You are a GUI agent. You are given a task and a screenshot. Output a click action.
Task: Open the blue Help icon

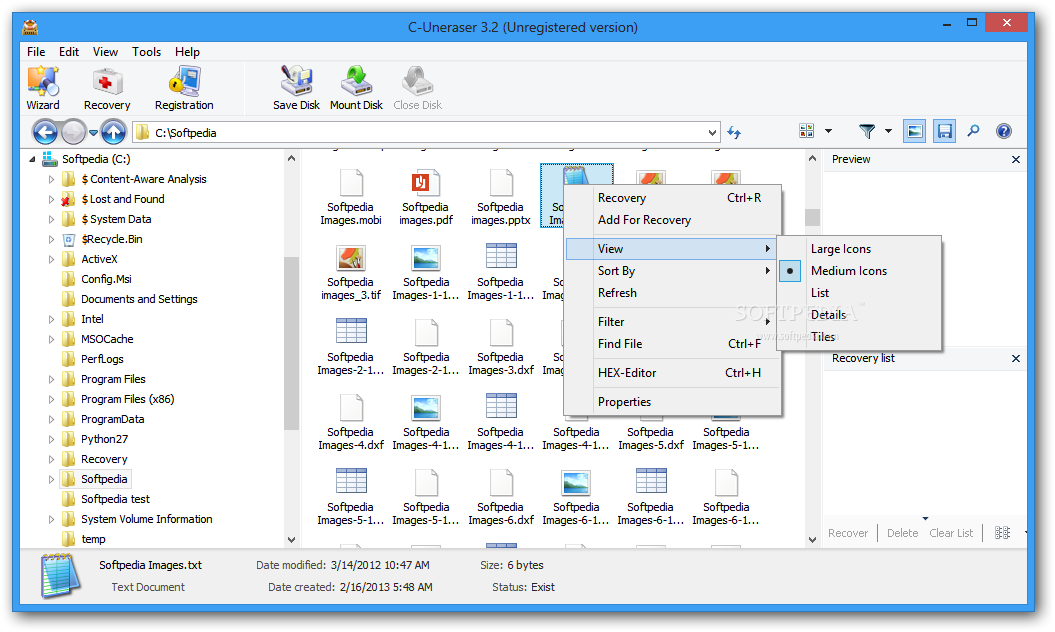[x=1003, y=131]
